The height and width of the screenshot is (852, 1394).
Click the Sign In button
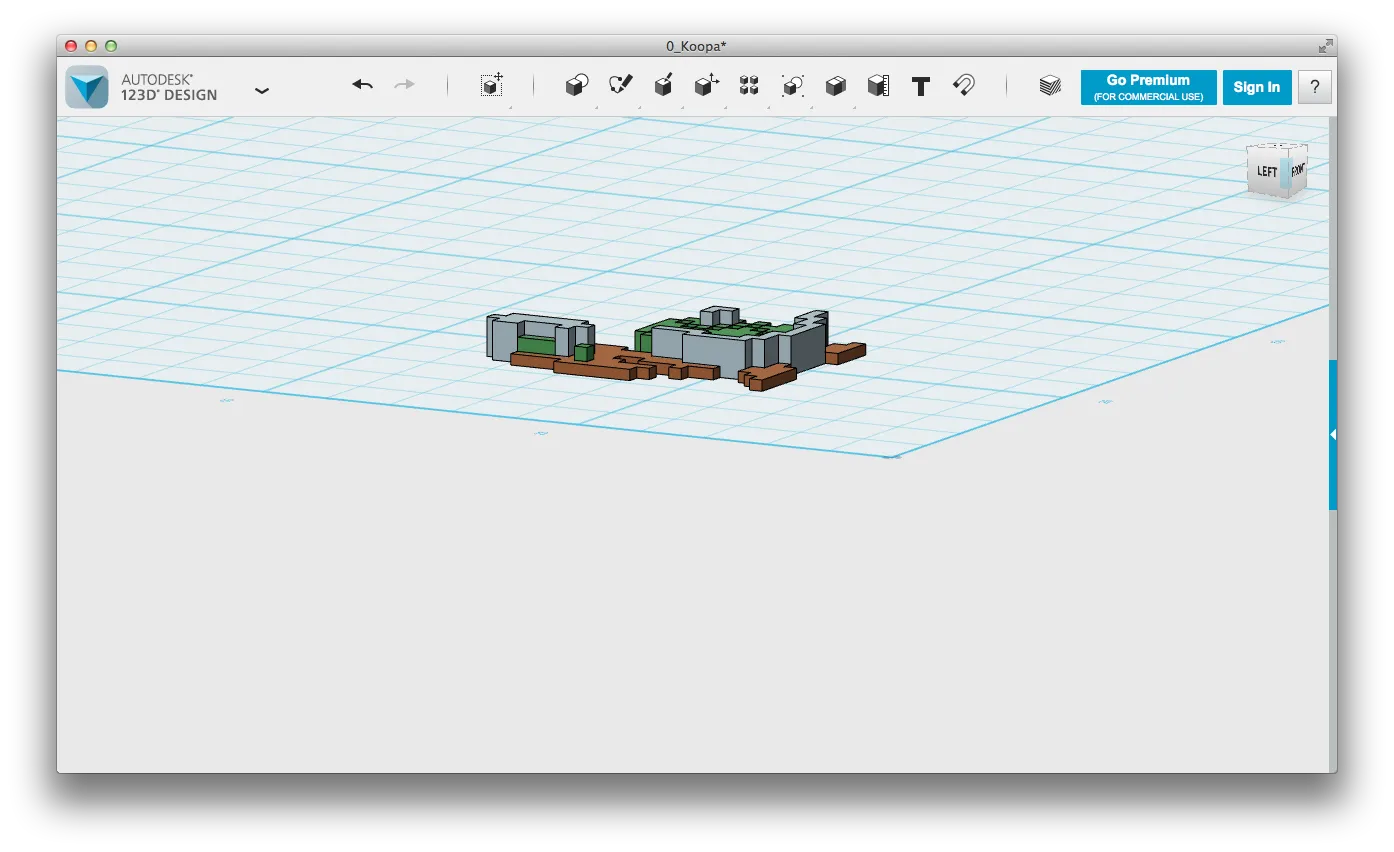tap(1257, 87)
